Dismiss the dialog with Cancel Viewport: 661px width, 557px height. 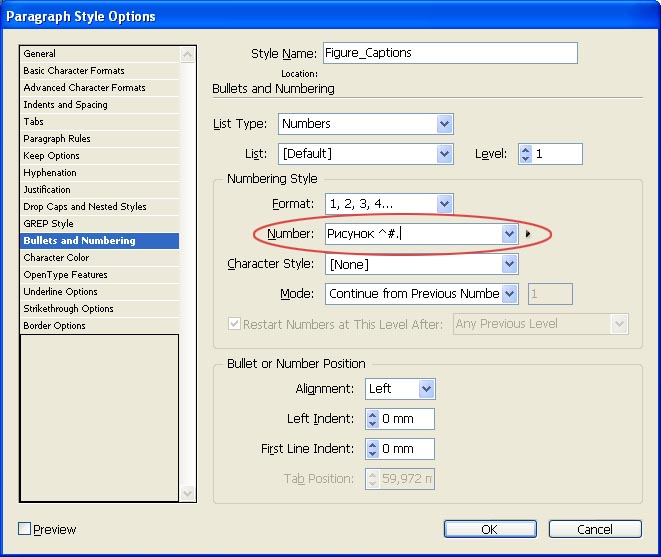coord(595,529)
